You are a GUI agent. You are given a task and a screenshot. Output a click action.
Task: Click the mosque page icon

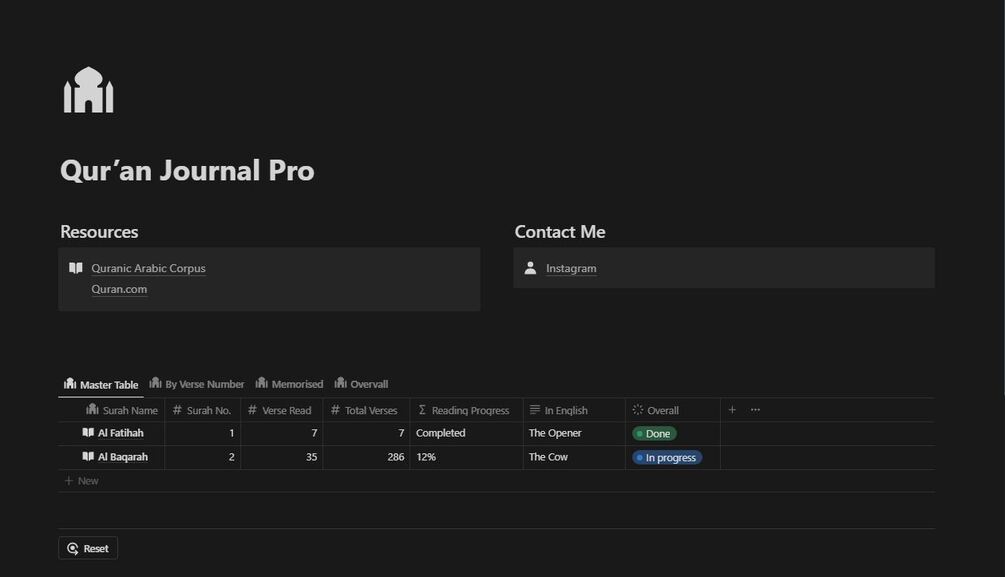pyautogui.click(x=89, y=90)
